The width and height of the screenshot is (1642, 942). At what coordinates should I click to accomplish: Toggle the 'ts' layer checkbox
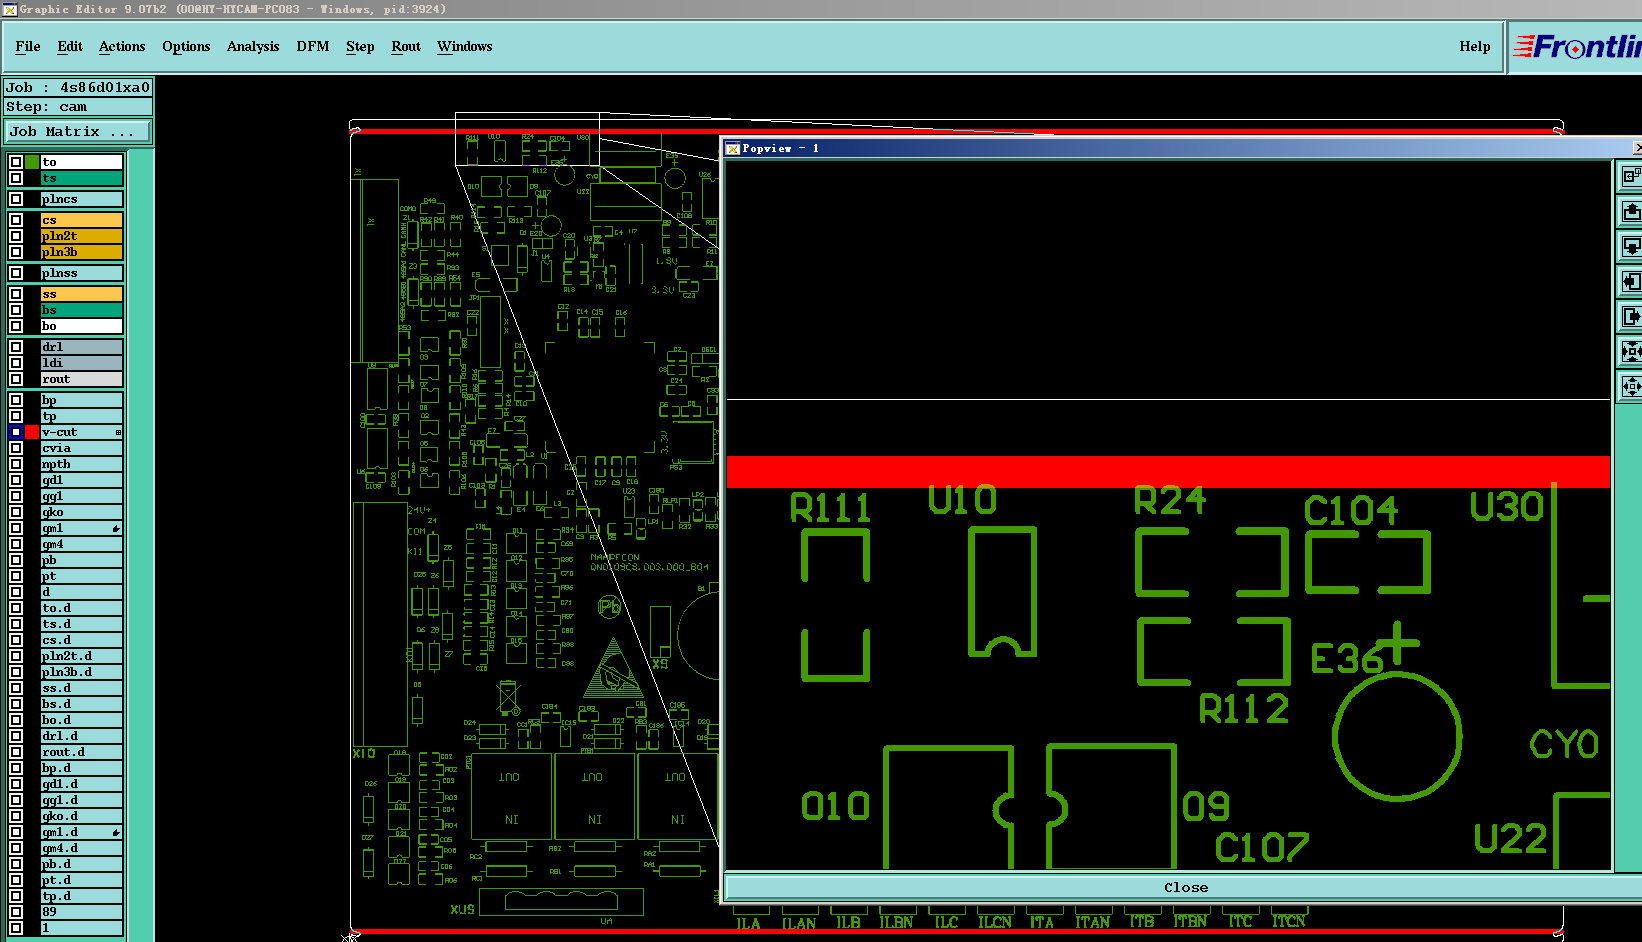(16, 178)
